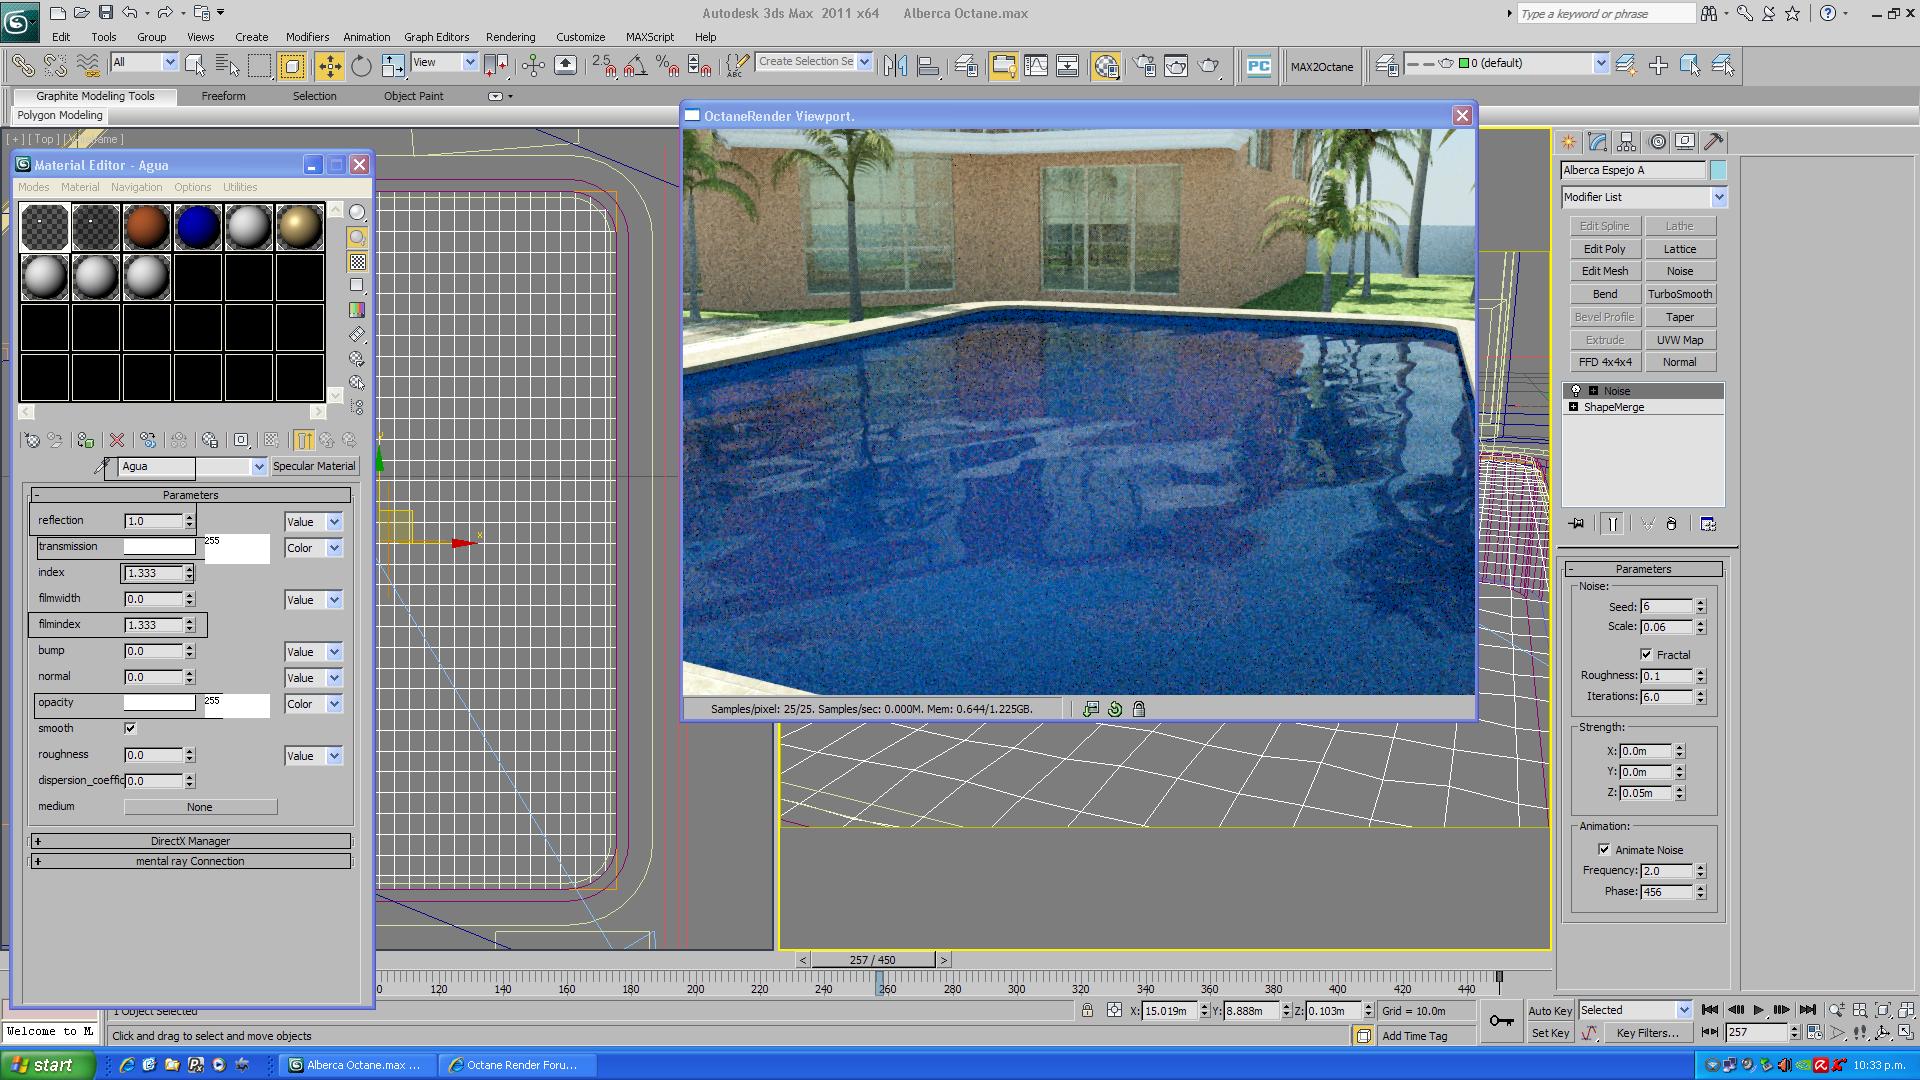Open the Modifier List dropdown
The width and height of the screenshot is (1920, 1080).
click(x=1718, y=197)
